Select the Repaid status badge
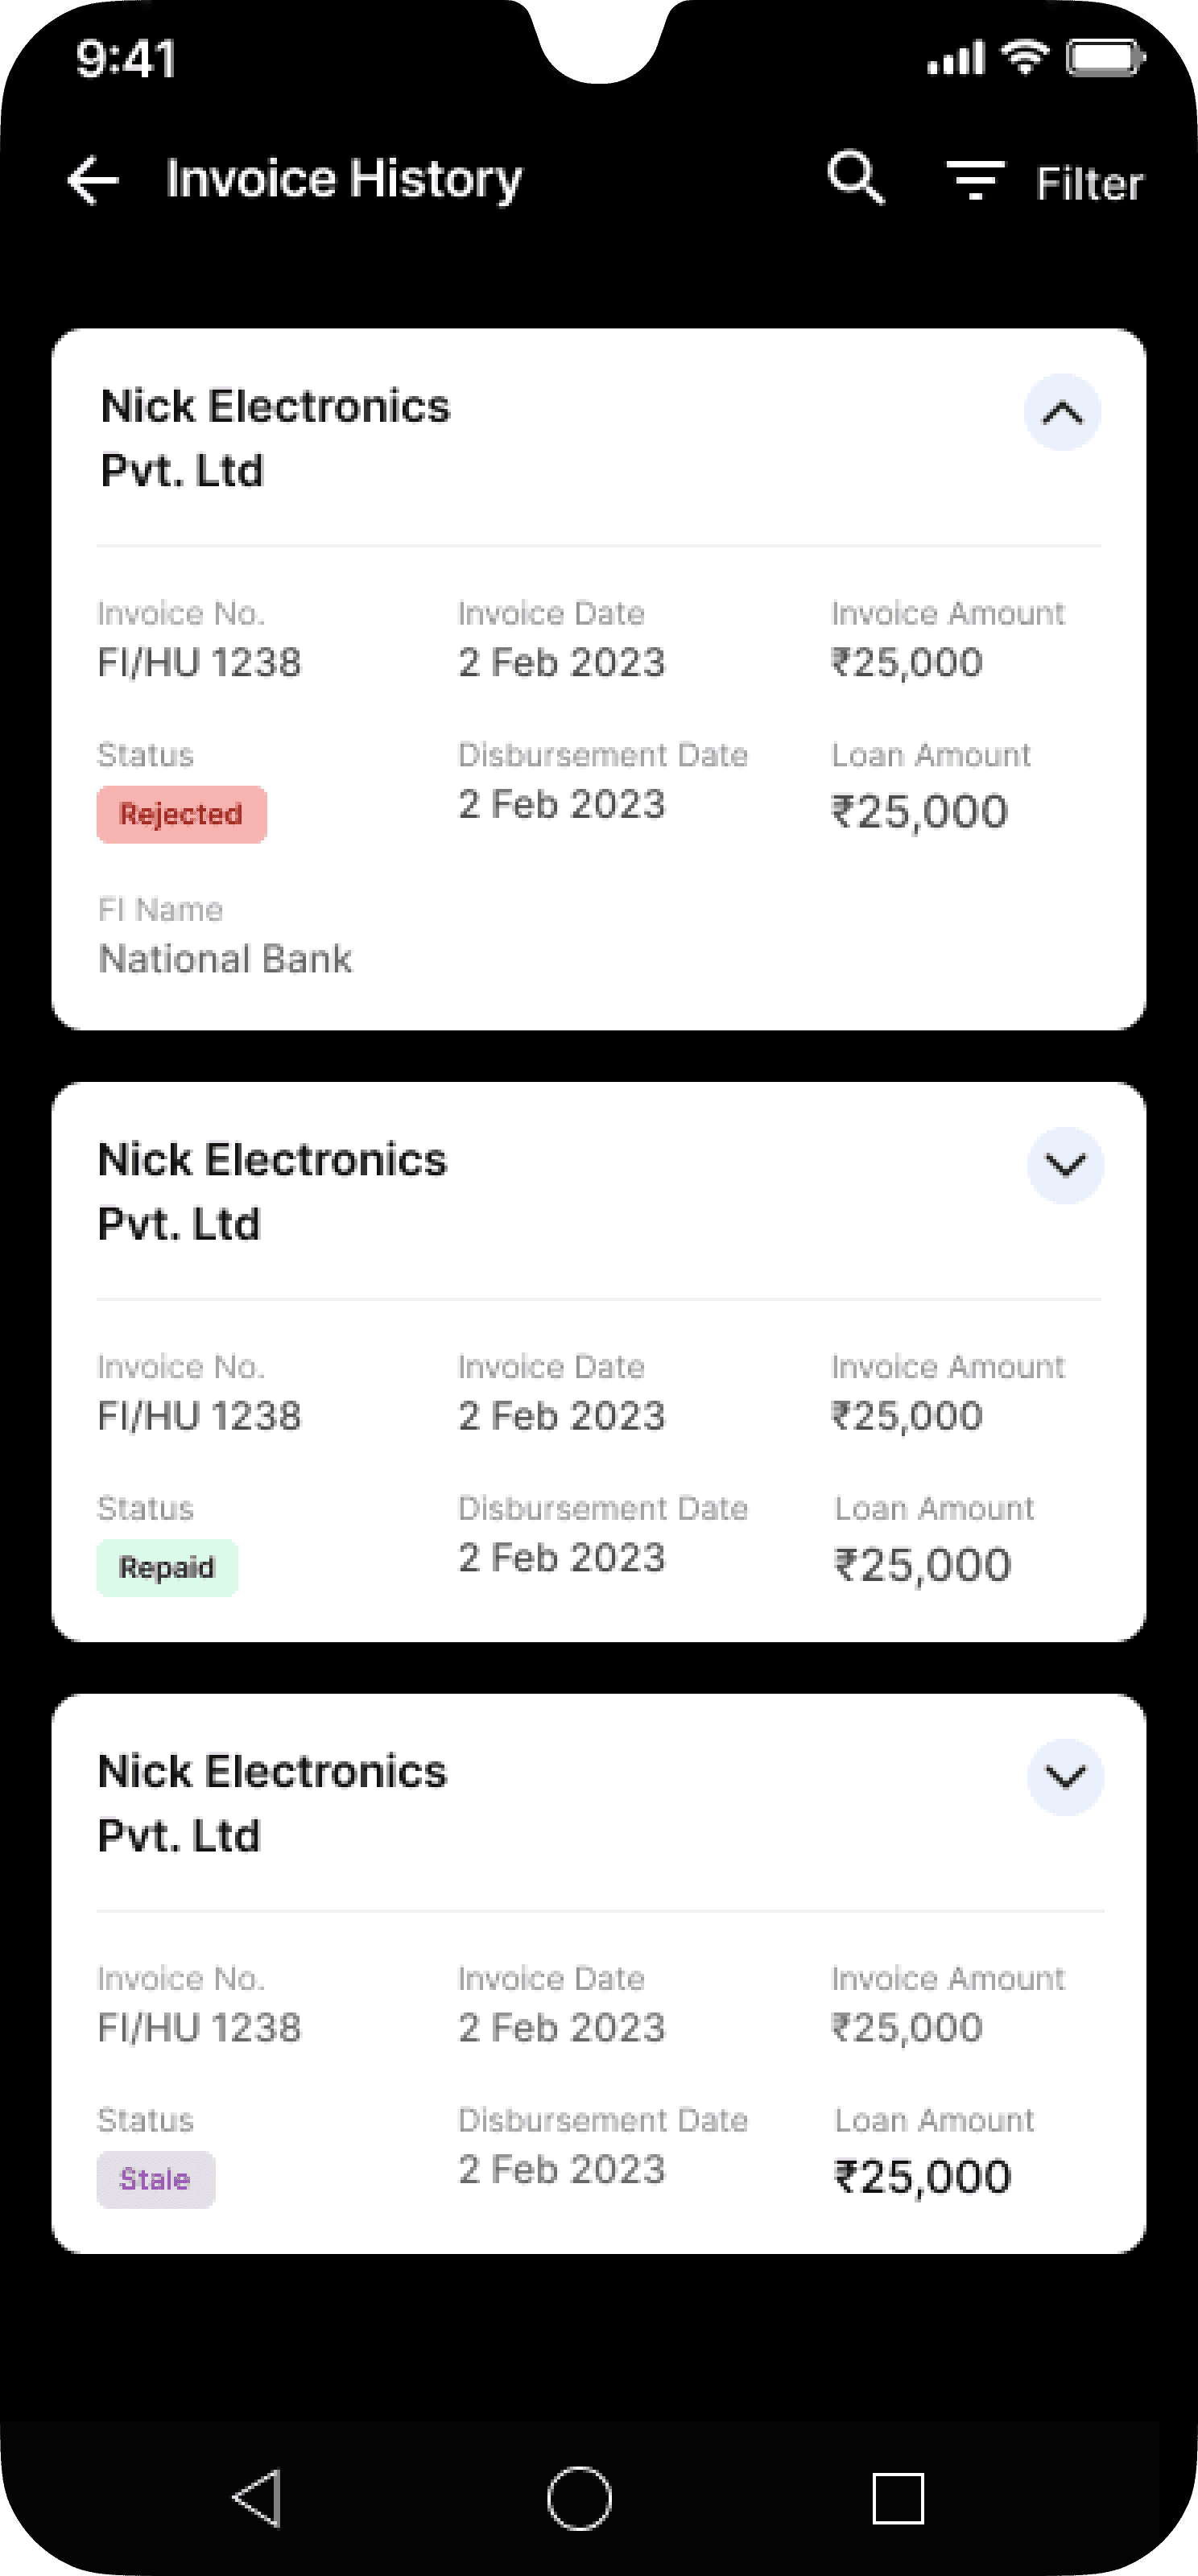Viewport: 1198px width, 2576px height. (167, 1567)
